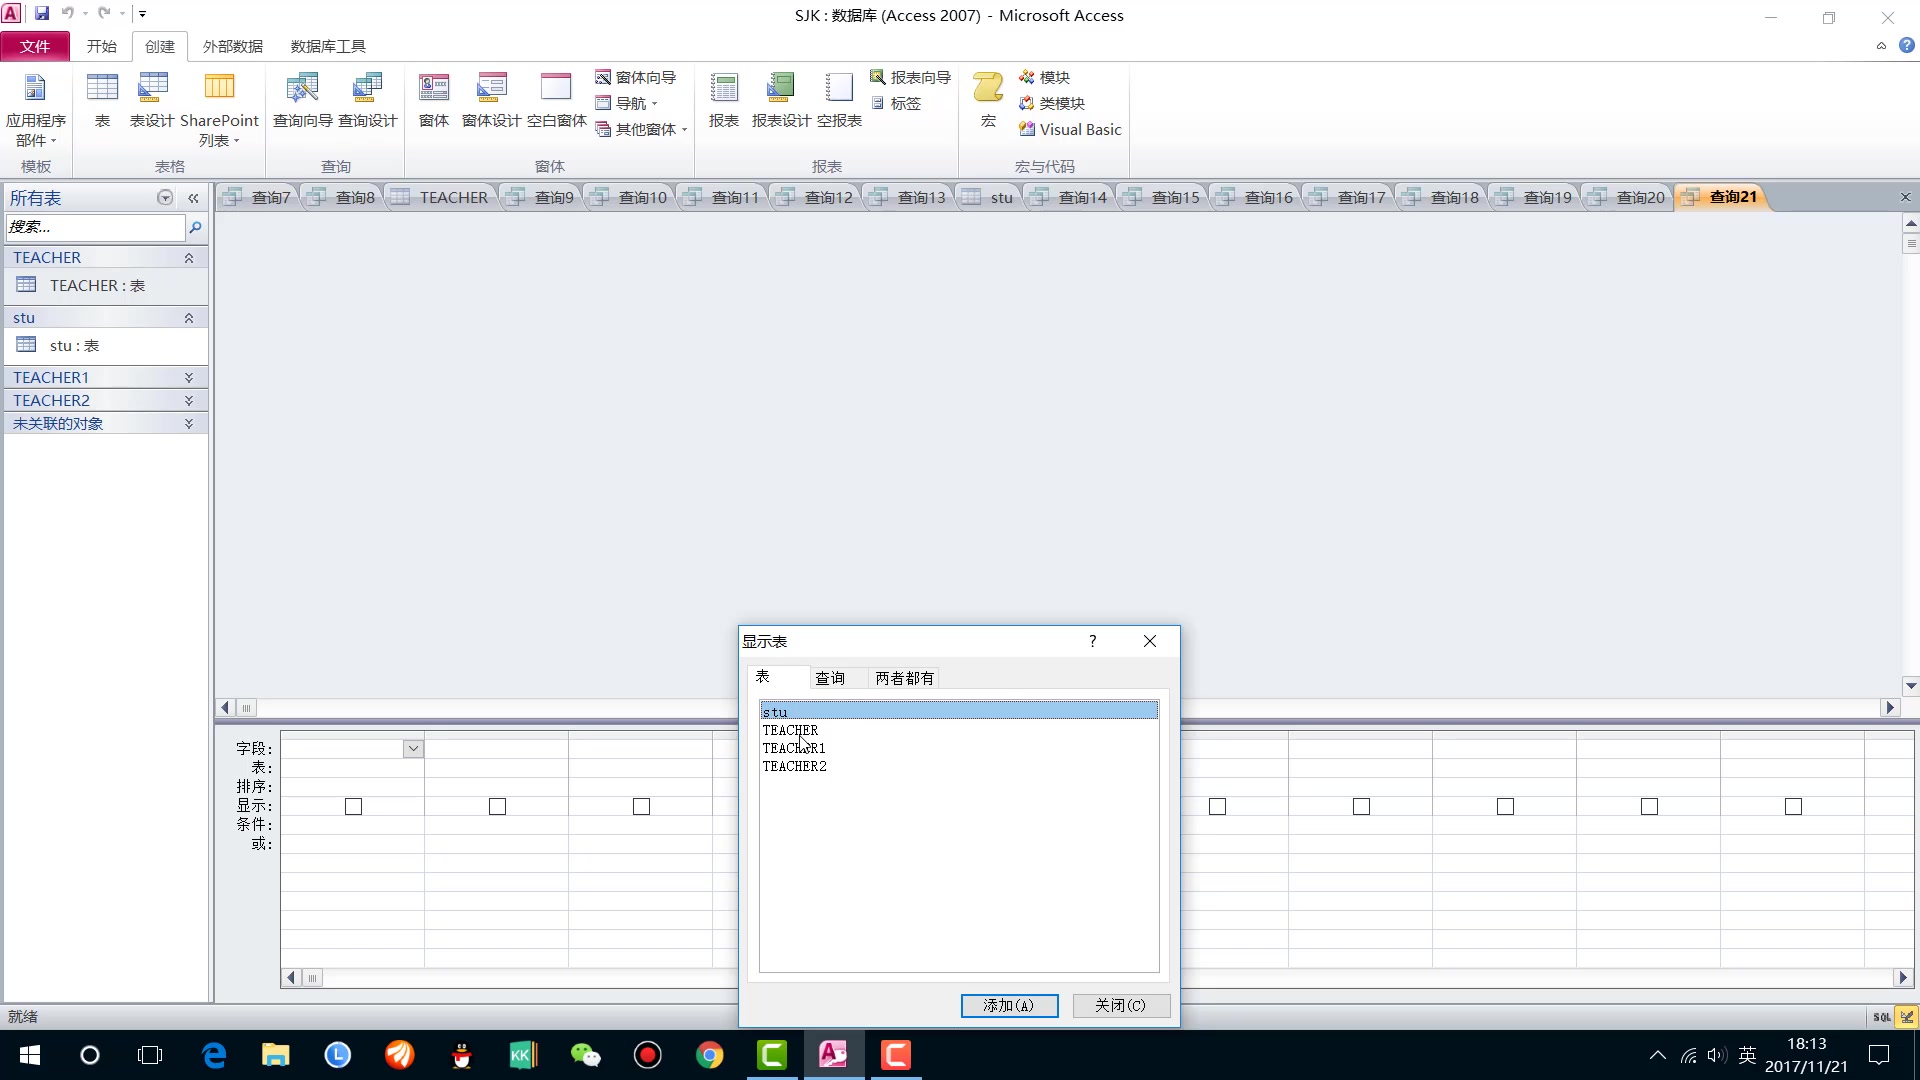1920x1080 pixels.
Task: Open SharePoint 列表 menu
Action: pyautogui.click(x=219, y=110)
